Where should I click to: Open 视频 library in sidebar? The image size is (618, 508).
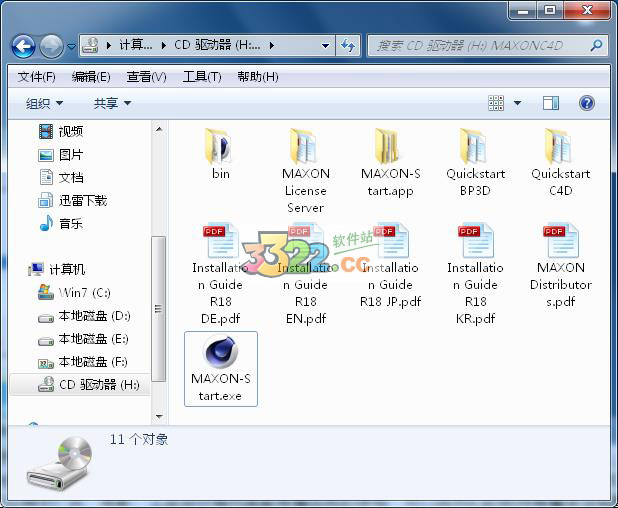(61, 131)
